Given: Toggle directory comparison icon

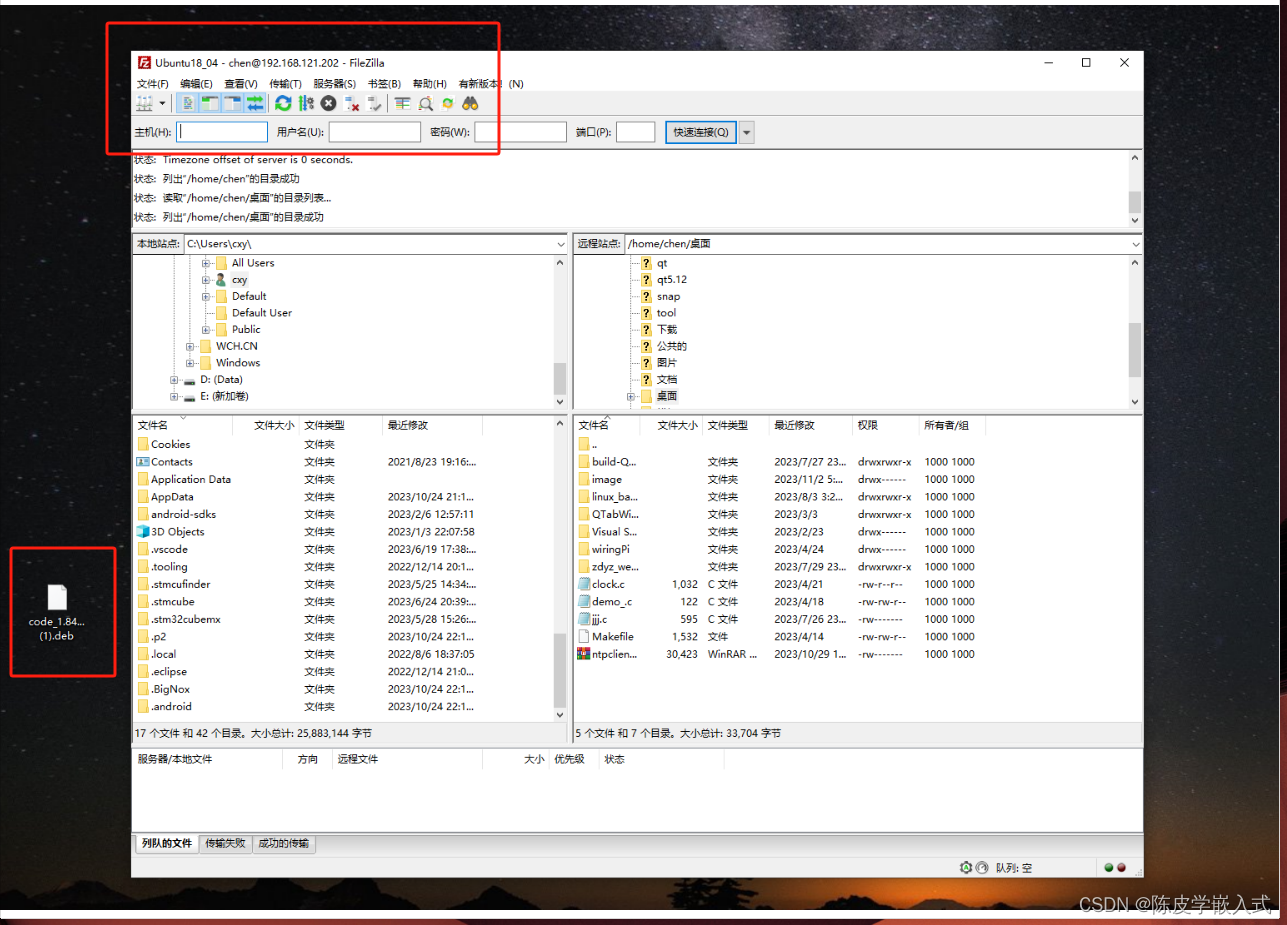Looking at the screenshot, I should [x=425, y=103].
